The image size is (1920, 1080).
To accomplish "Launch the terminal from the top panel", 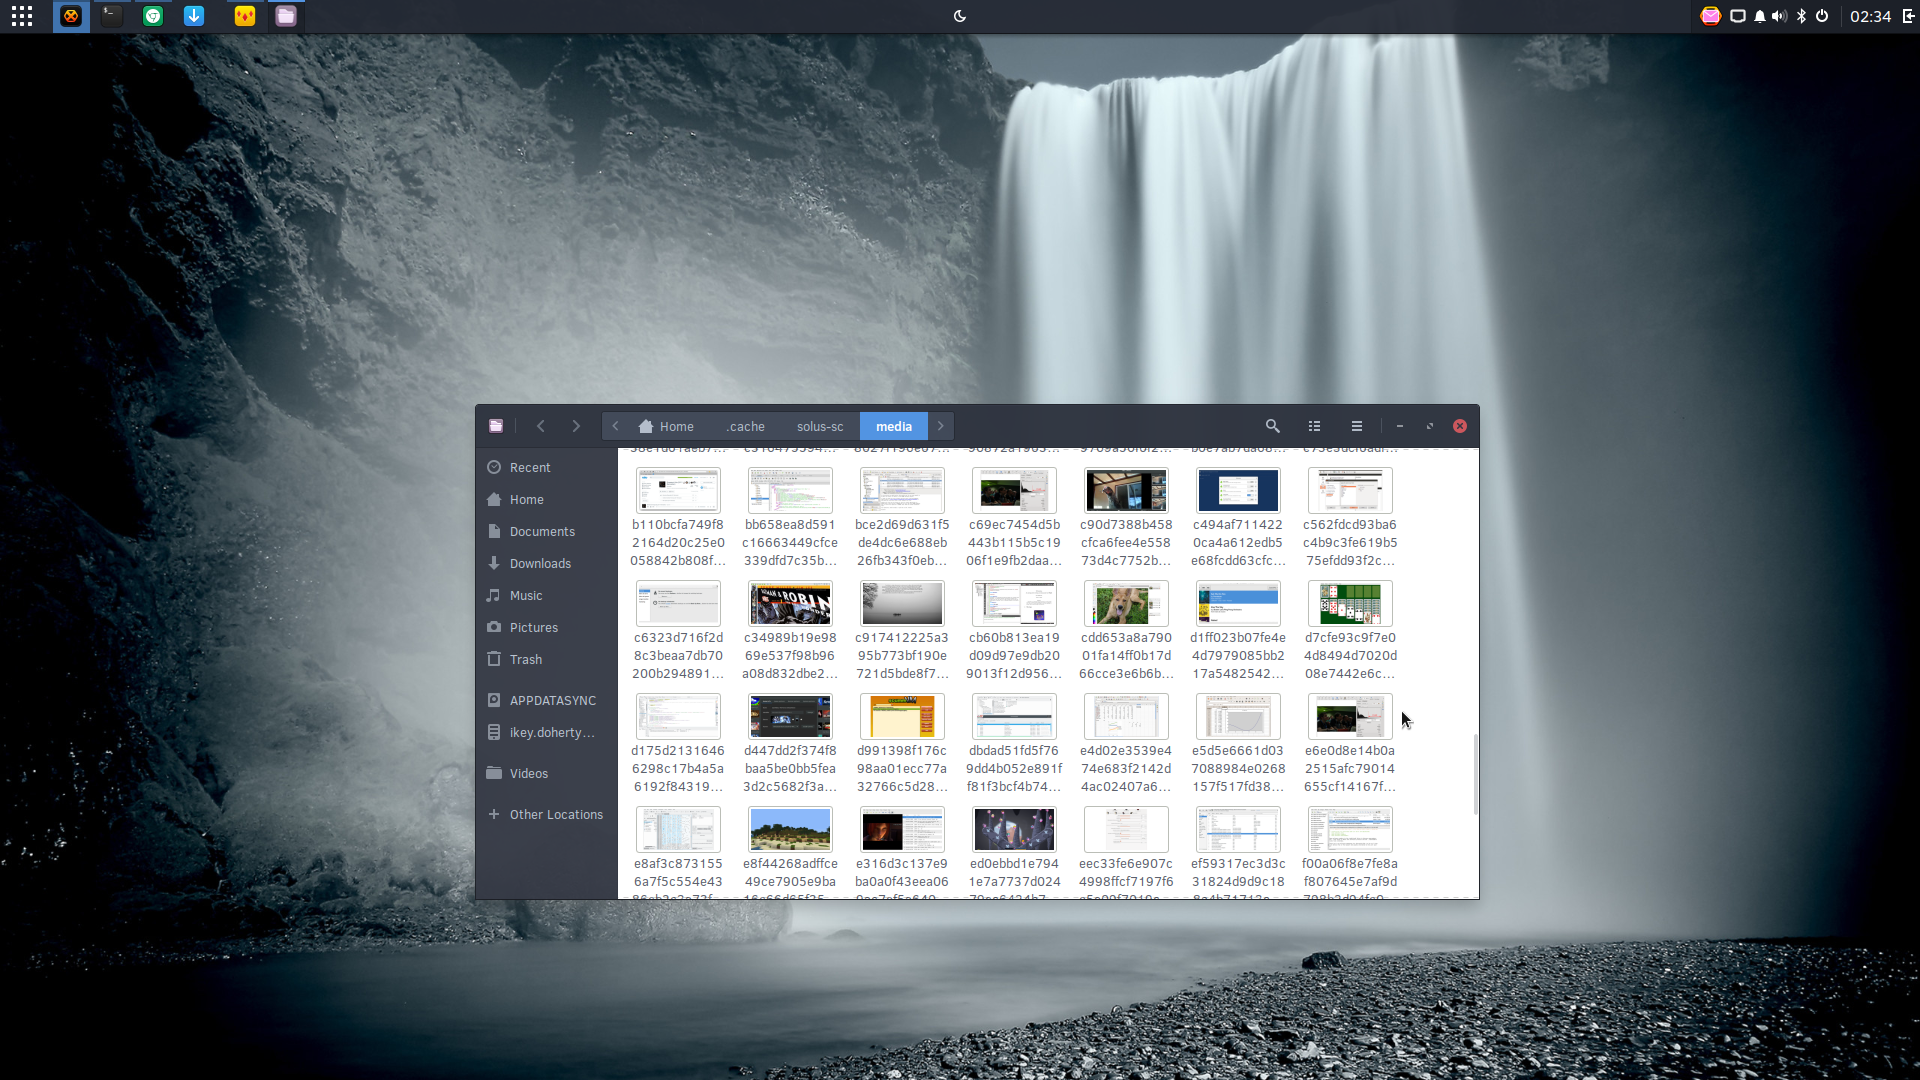I will point(112,16).
